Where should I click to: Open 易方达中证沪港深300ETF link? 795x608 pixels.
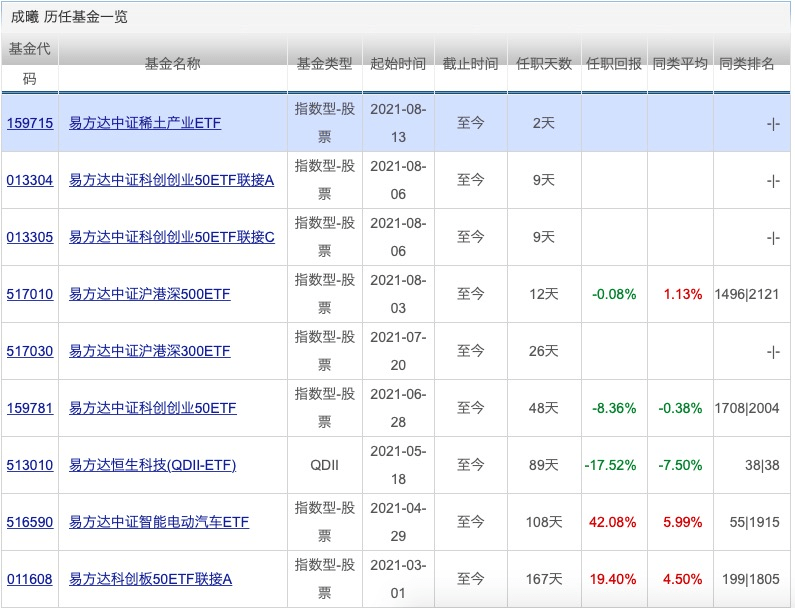[150, 351]
